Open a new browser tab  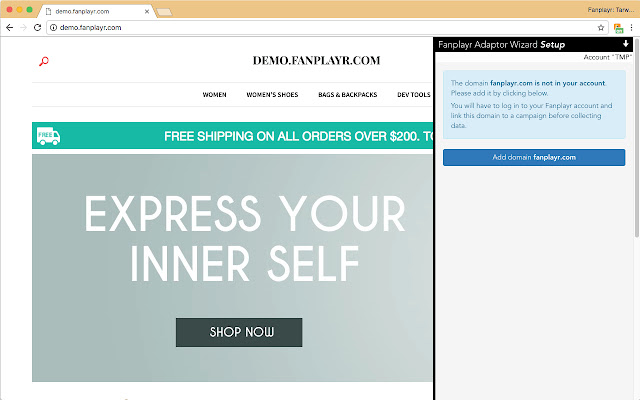pyautogui.click(x=164, y=12)
